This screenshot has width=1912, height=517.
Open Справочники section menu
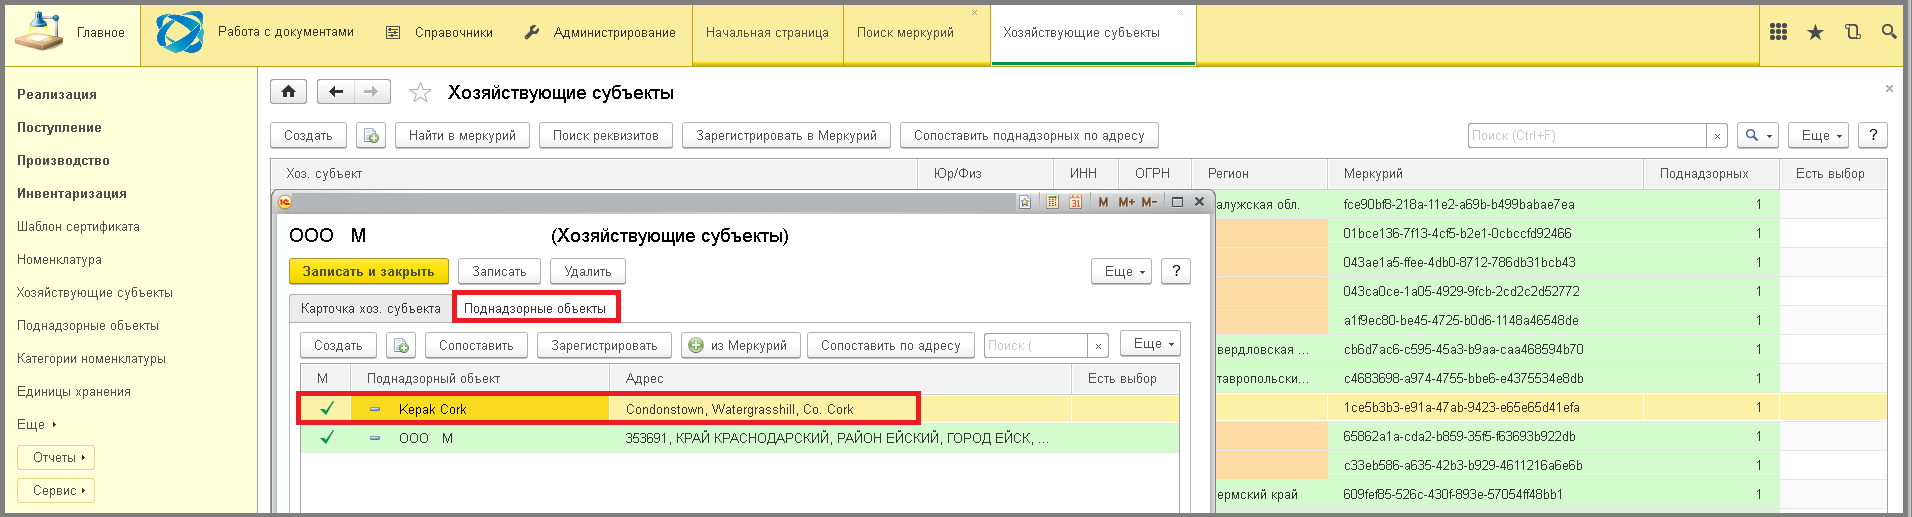[440, 32]
